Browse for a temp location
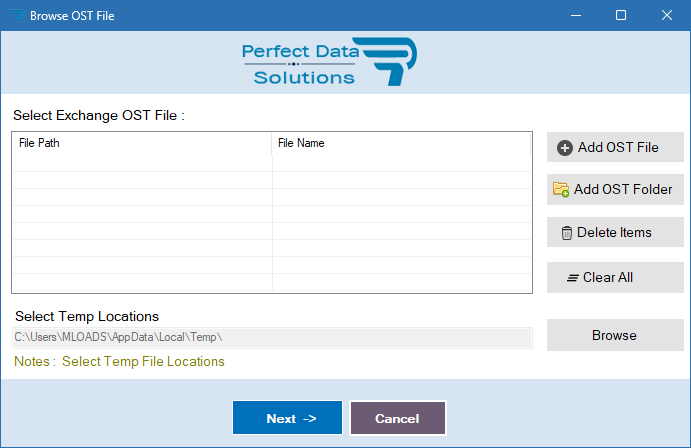 click(615, 335)
